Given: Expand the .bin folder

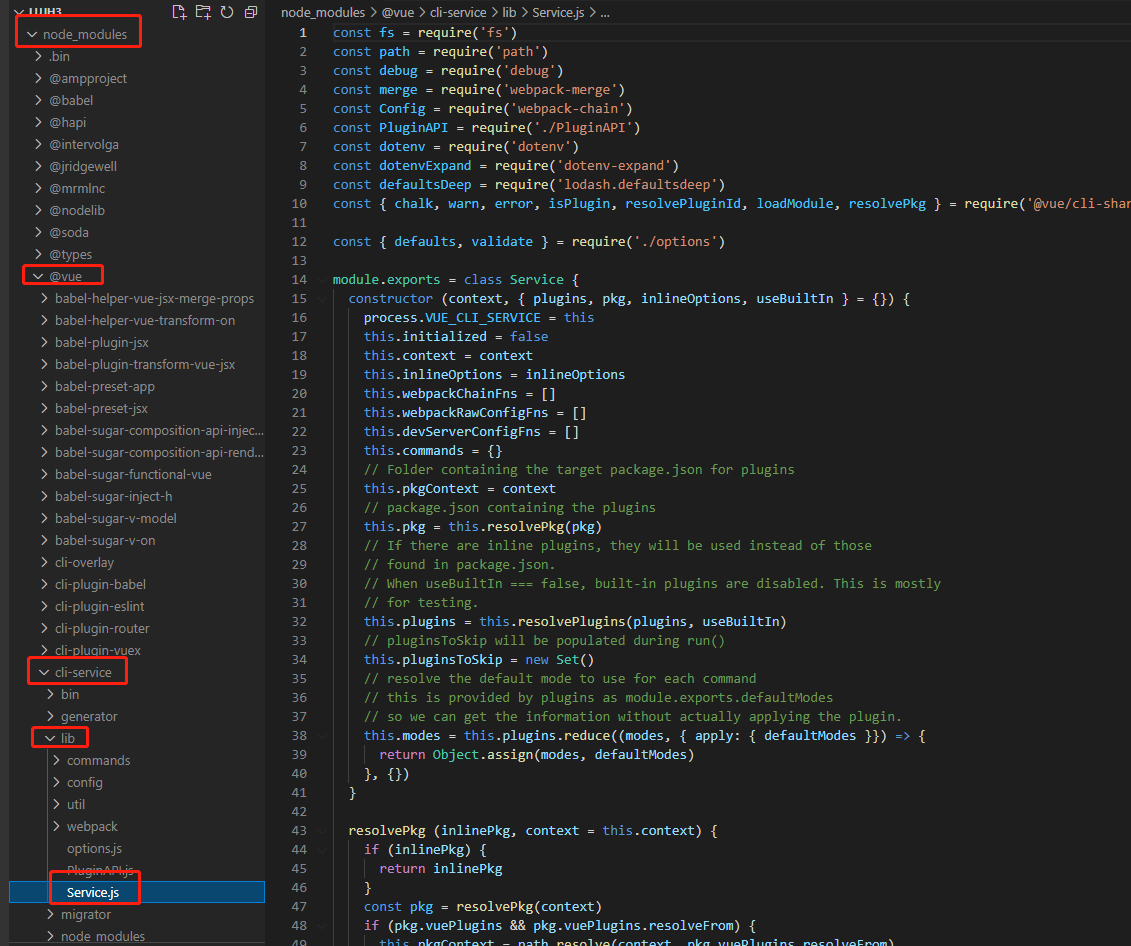Looking at the screenshot, I should click(x=39, y=56).
